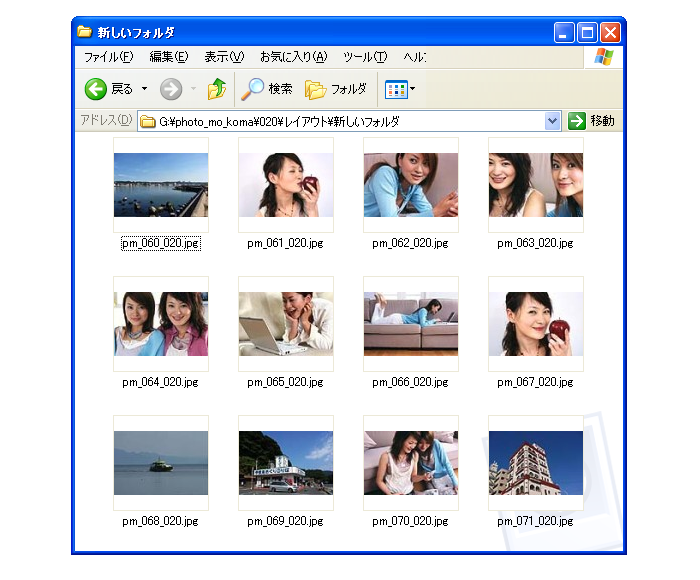Click the file name pm_062_020.jpg
This screenshot has width=700, height=580.
[411, 243]
